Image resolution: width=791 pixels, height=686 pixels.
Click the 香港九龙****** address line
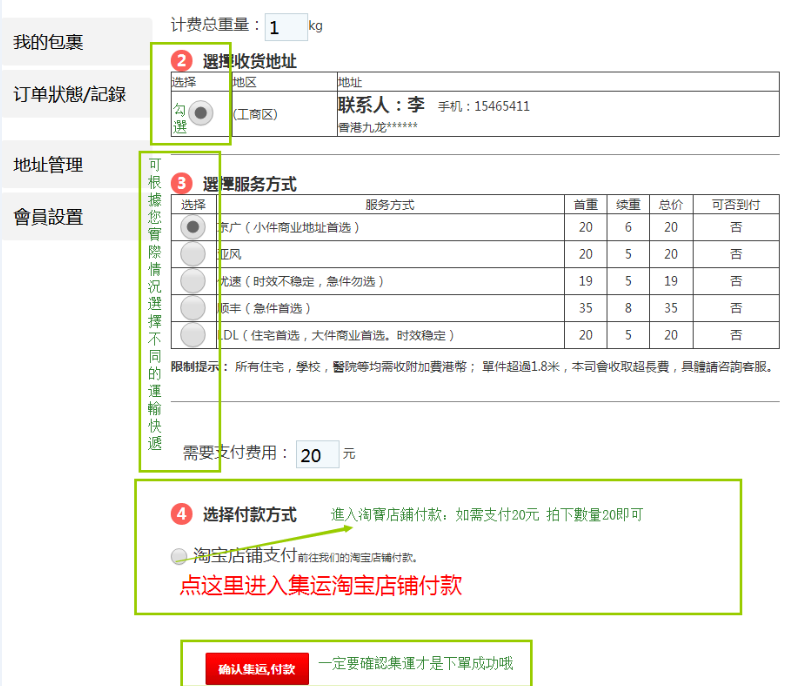pos(378,127)
